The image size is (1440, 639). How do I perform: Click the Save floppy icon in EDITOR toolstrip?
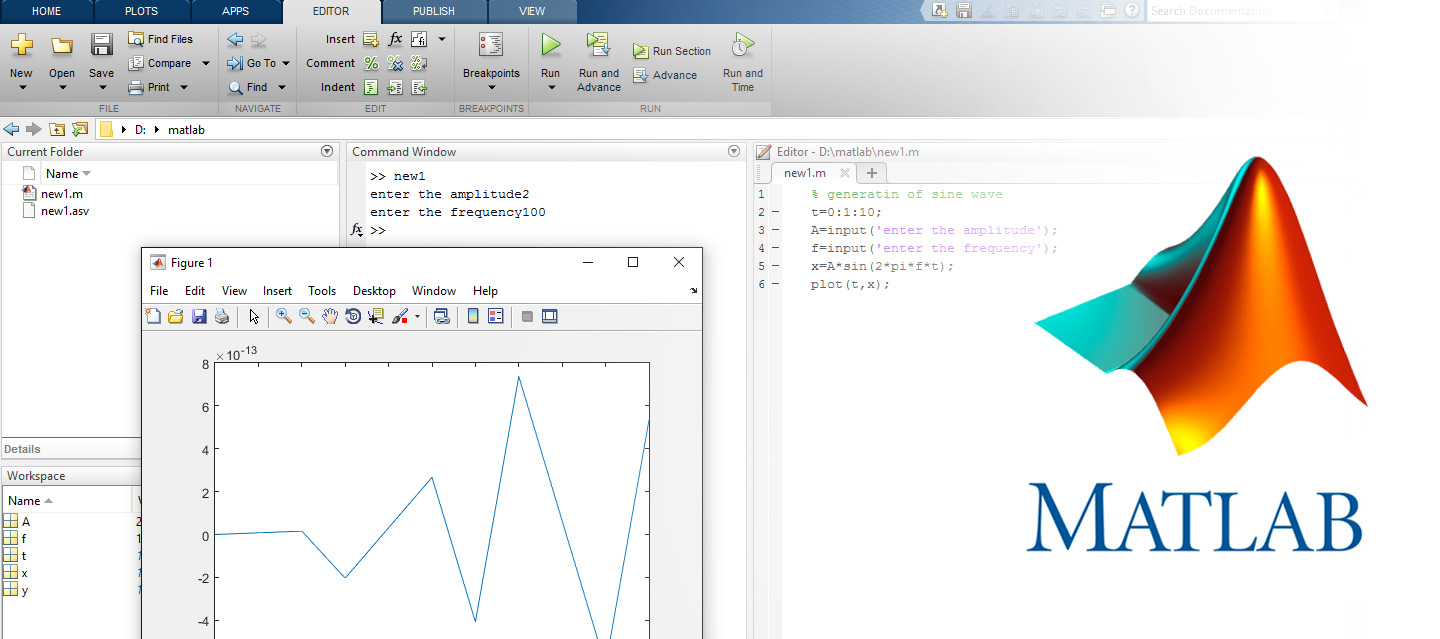(x=101, y=45)
